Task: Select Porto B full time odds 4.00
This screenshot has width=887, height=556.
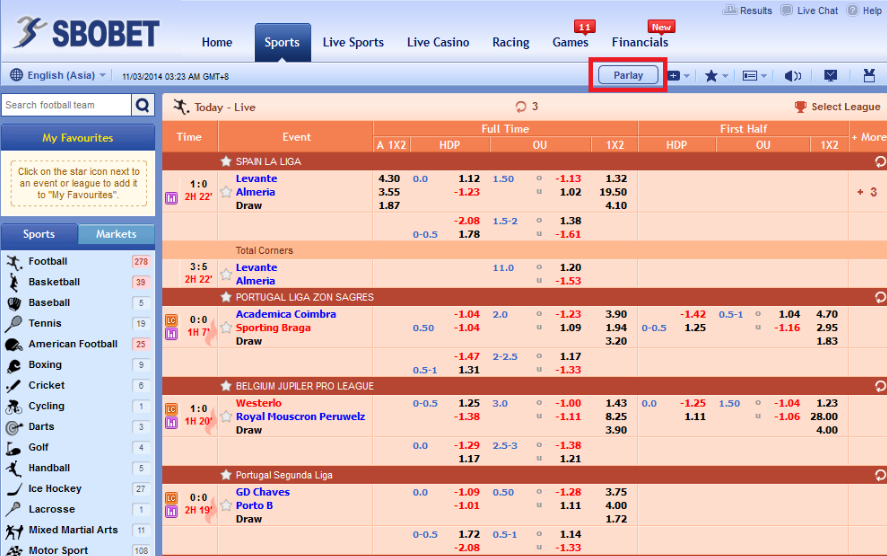Action: point(616,505)
